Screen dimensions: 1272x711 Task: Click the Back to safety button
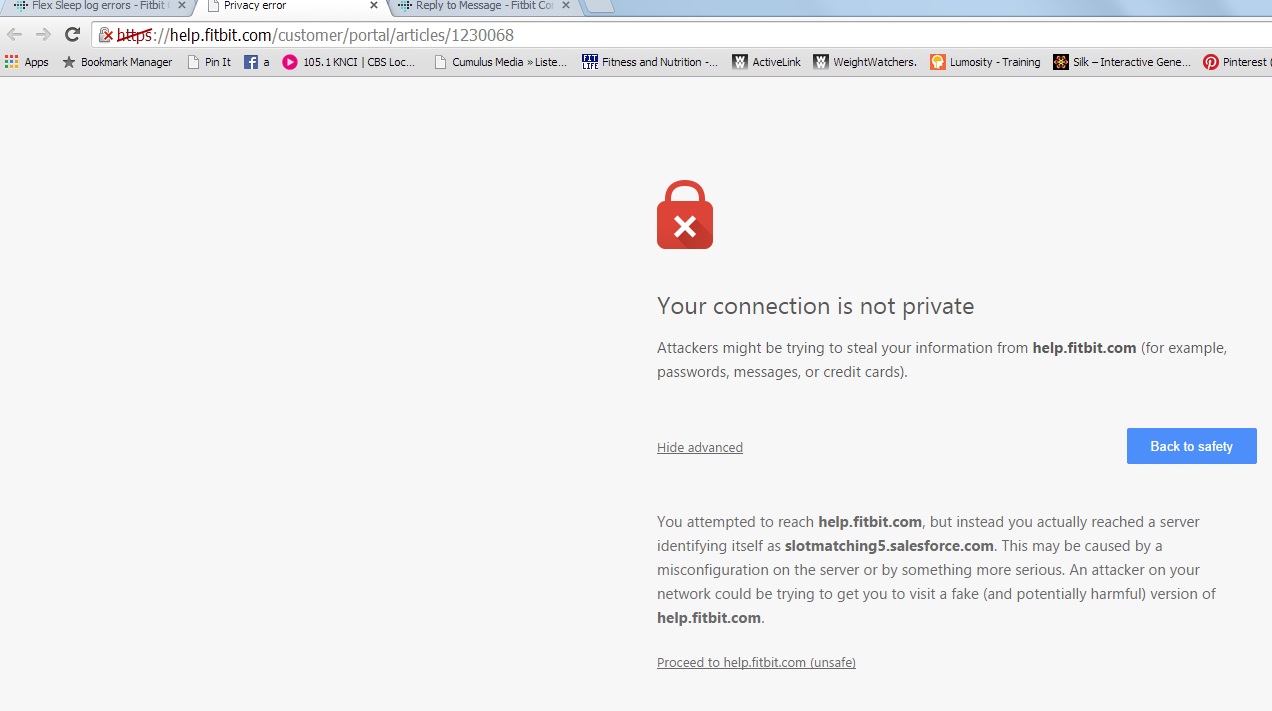click(x=1191, y=446)
